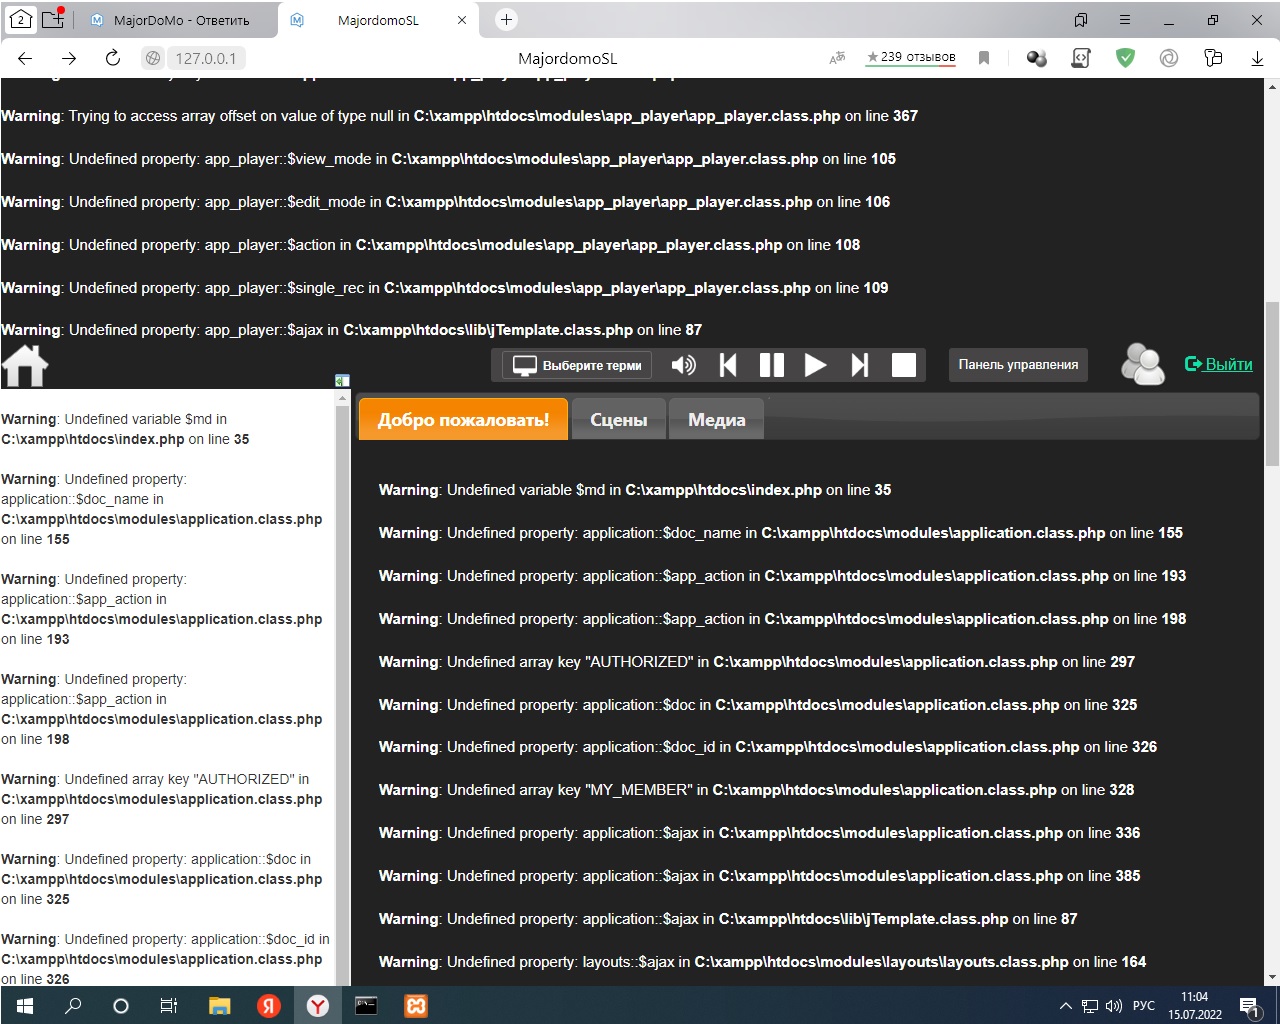Open the '239 отзывов' site reviews
1280x1024 pixels.
coord(911,57)
